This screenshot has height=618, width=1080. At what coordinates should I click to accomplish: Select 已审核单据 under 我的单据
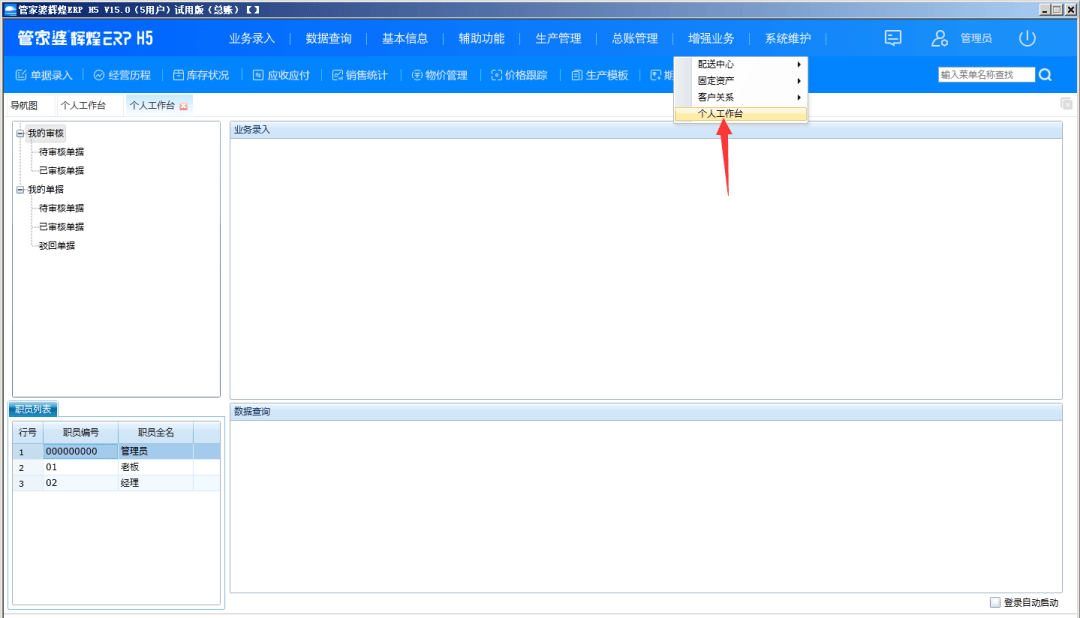pyautogui.click(x=61, y=227)
